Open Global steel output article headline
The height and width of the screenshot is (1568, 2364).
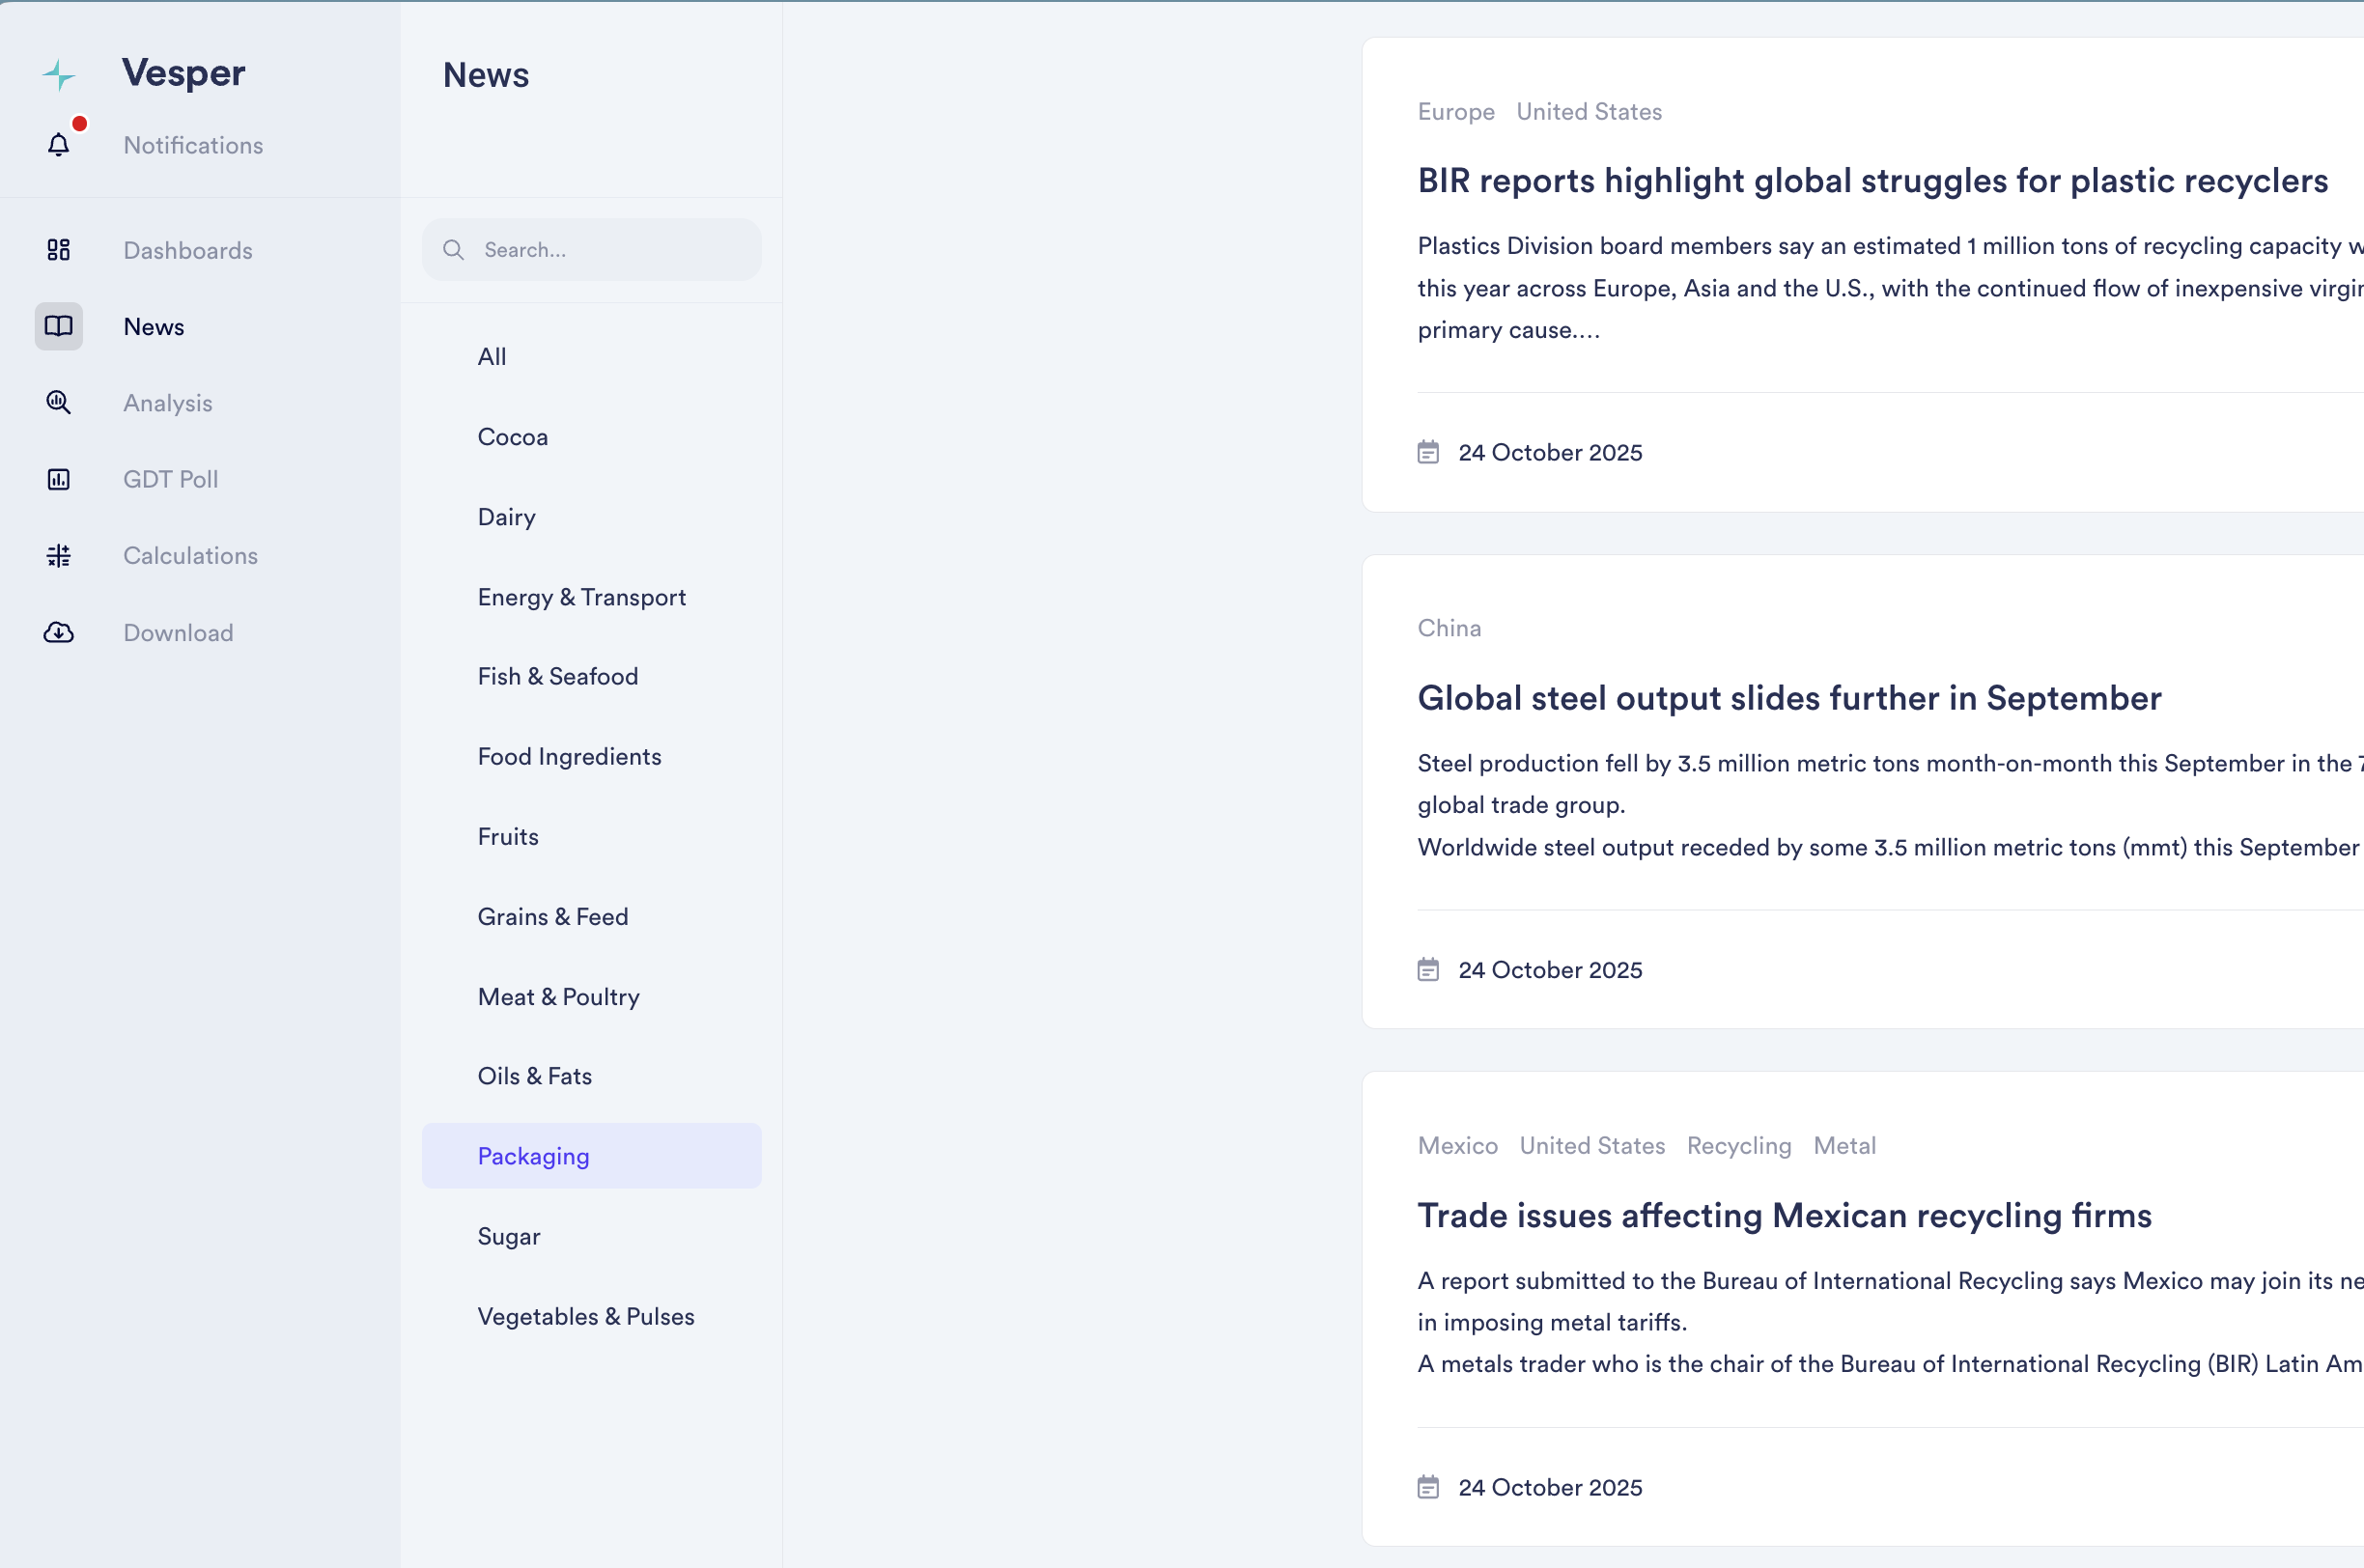pyautogui.click(x=1789, y=698)
